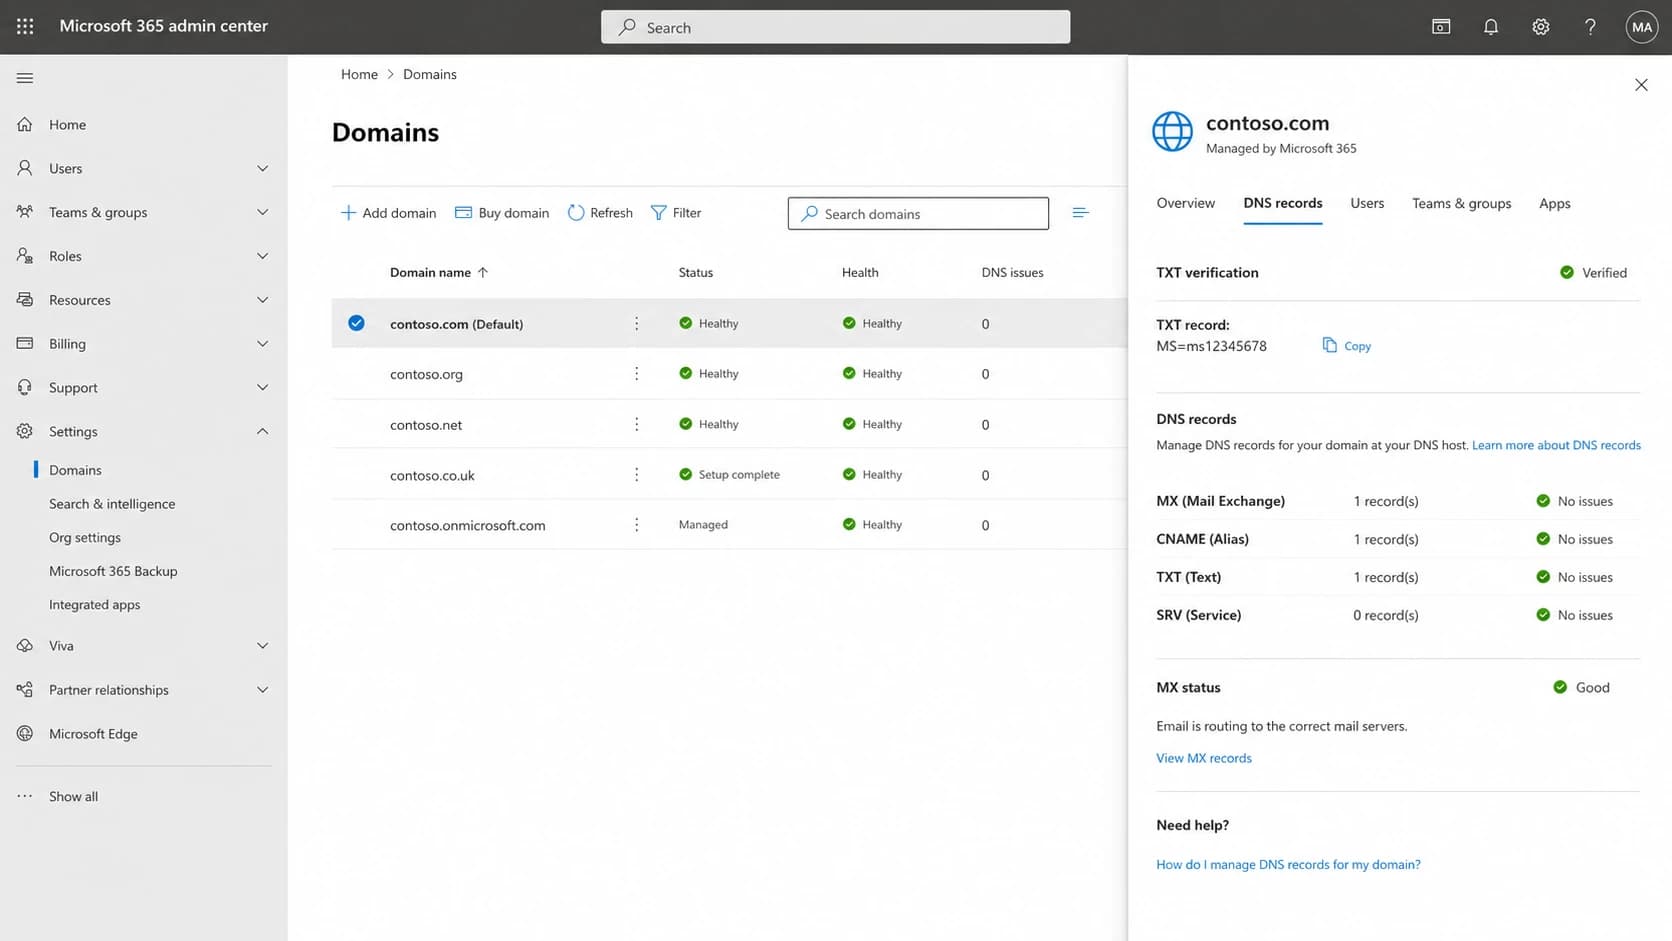Click the Support headset icon in sidebar

tap(25, 387)
